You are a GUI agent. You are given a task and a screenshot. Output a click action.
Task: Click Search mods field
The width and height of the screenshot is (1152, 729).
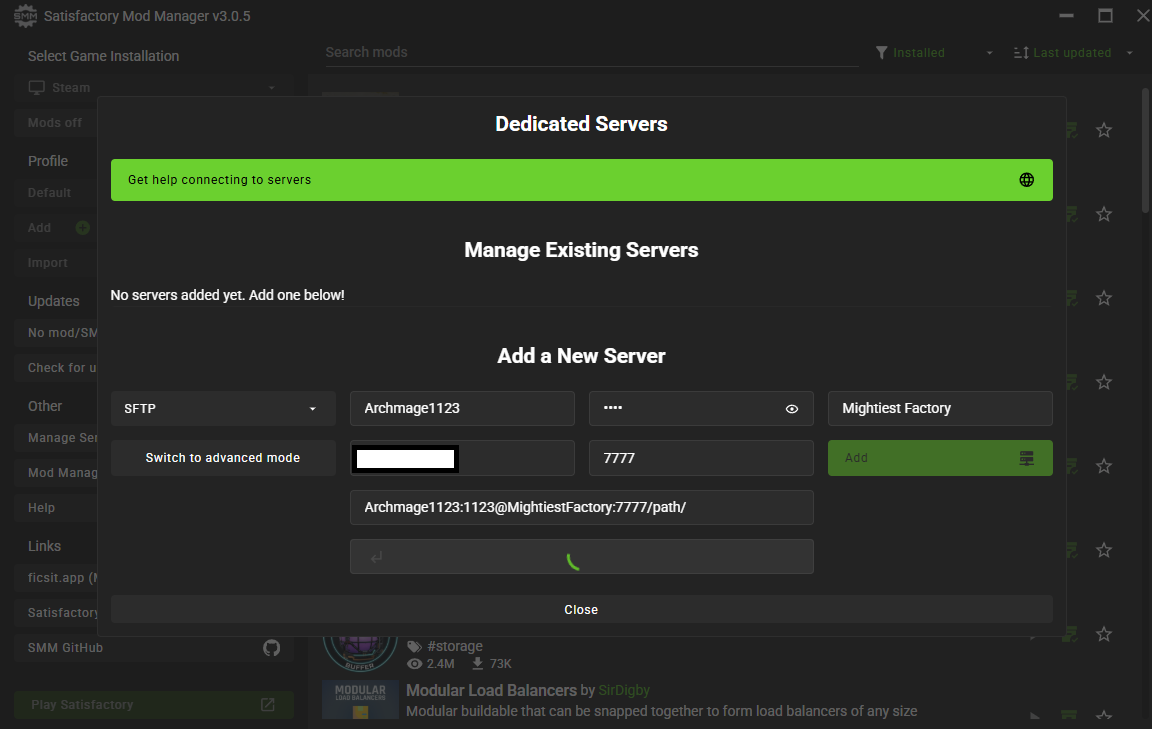pos(592,52)
